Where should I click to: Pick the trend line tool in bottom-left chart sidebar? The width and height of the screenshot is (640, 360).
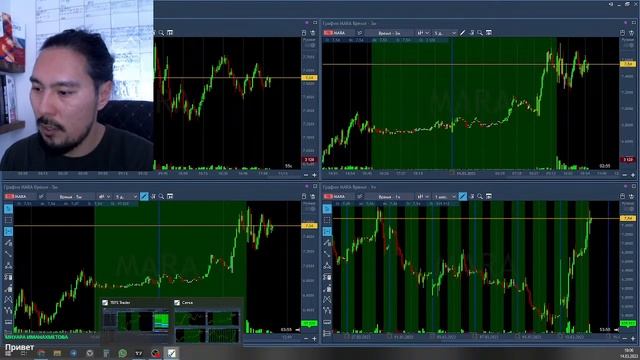point(8,254)
